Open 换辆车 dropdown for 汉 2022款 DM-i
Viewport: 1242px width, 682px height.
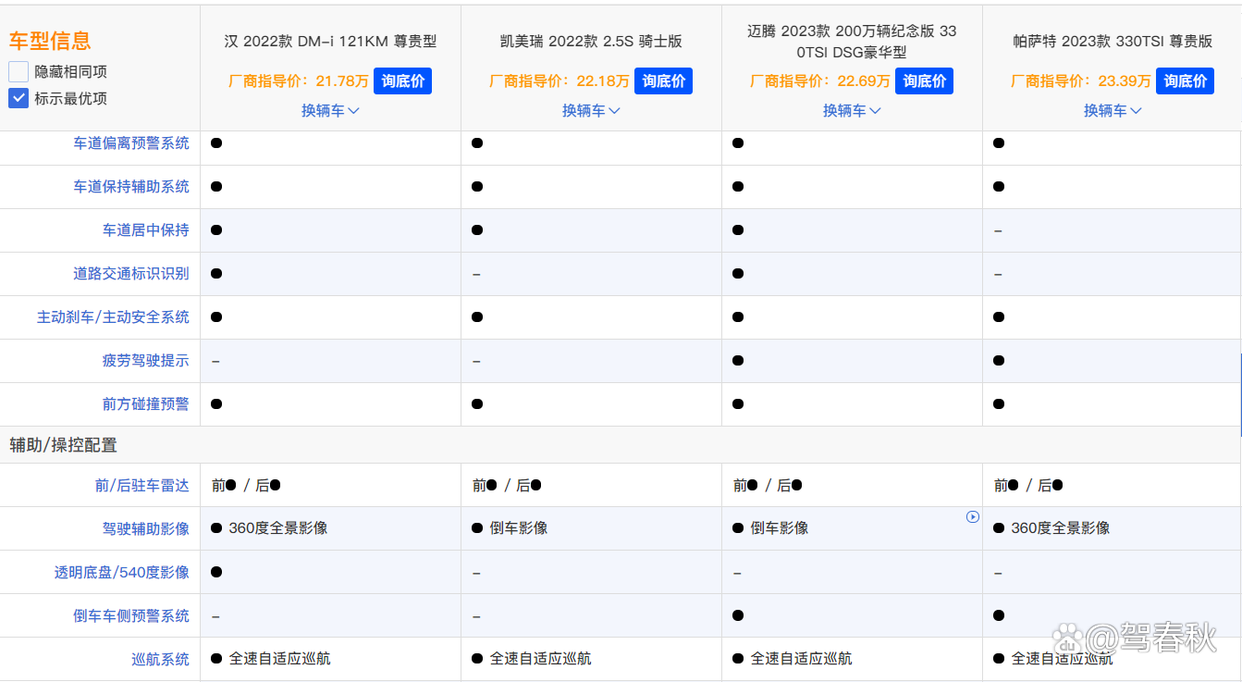click(330, 111)
